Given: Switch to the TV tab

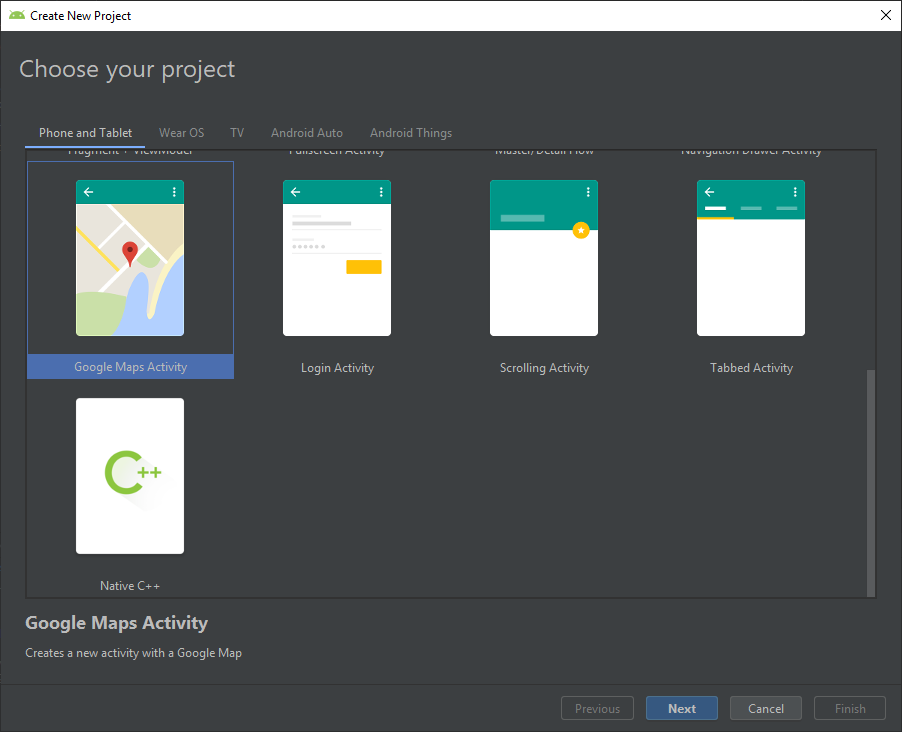Looking at the screenshot, I should pos(237,133).
